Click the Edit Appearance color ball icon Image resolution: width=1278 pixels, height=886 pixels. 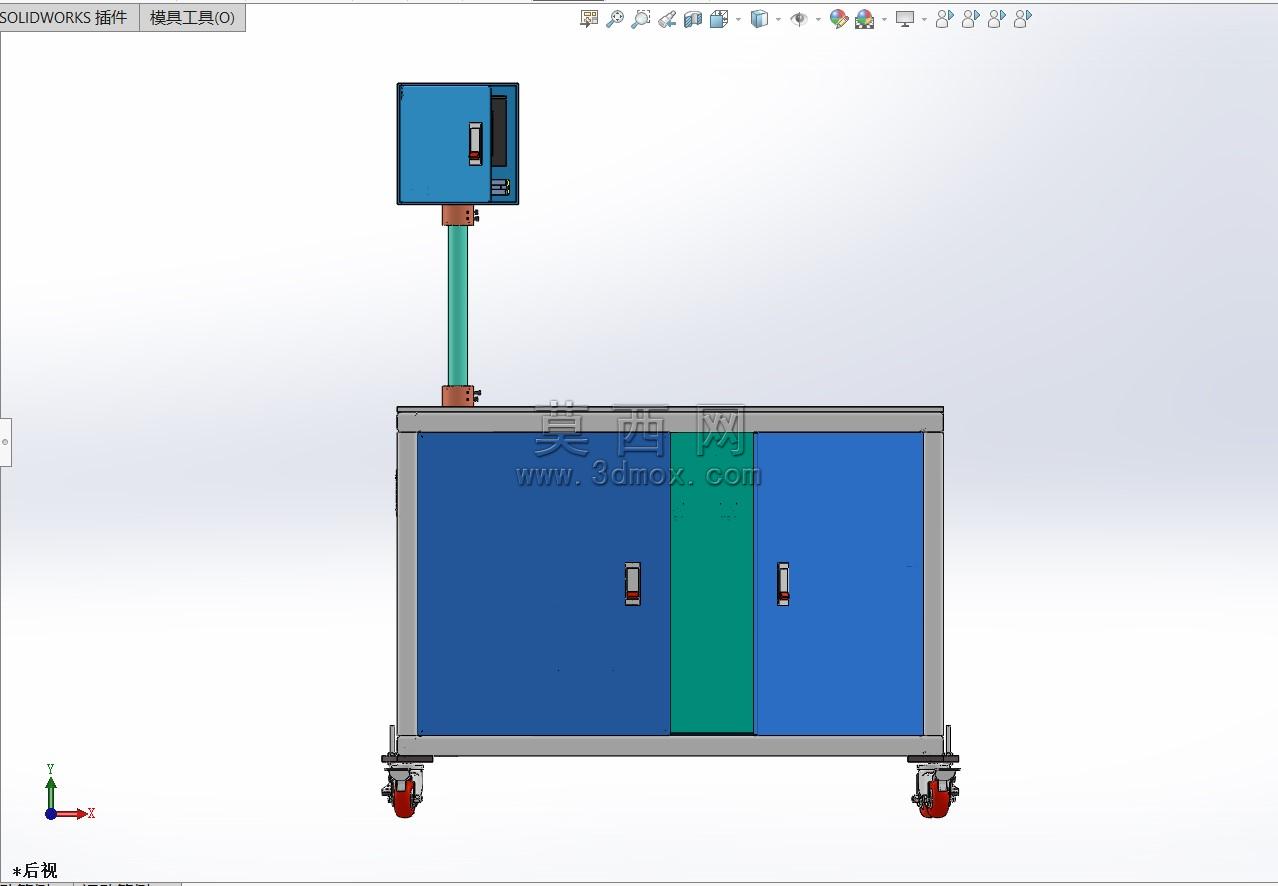click(839, 18)
